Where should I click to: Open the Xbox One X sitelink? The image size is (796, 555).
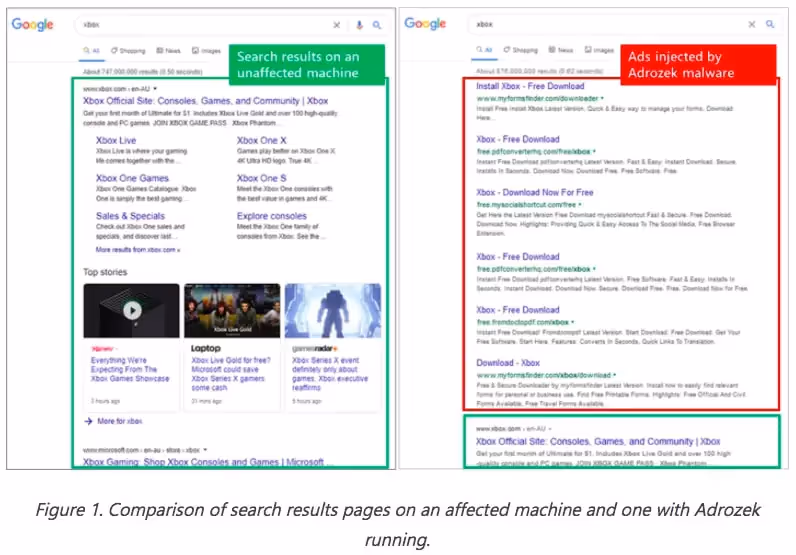(261, 141)
